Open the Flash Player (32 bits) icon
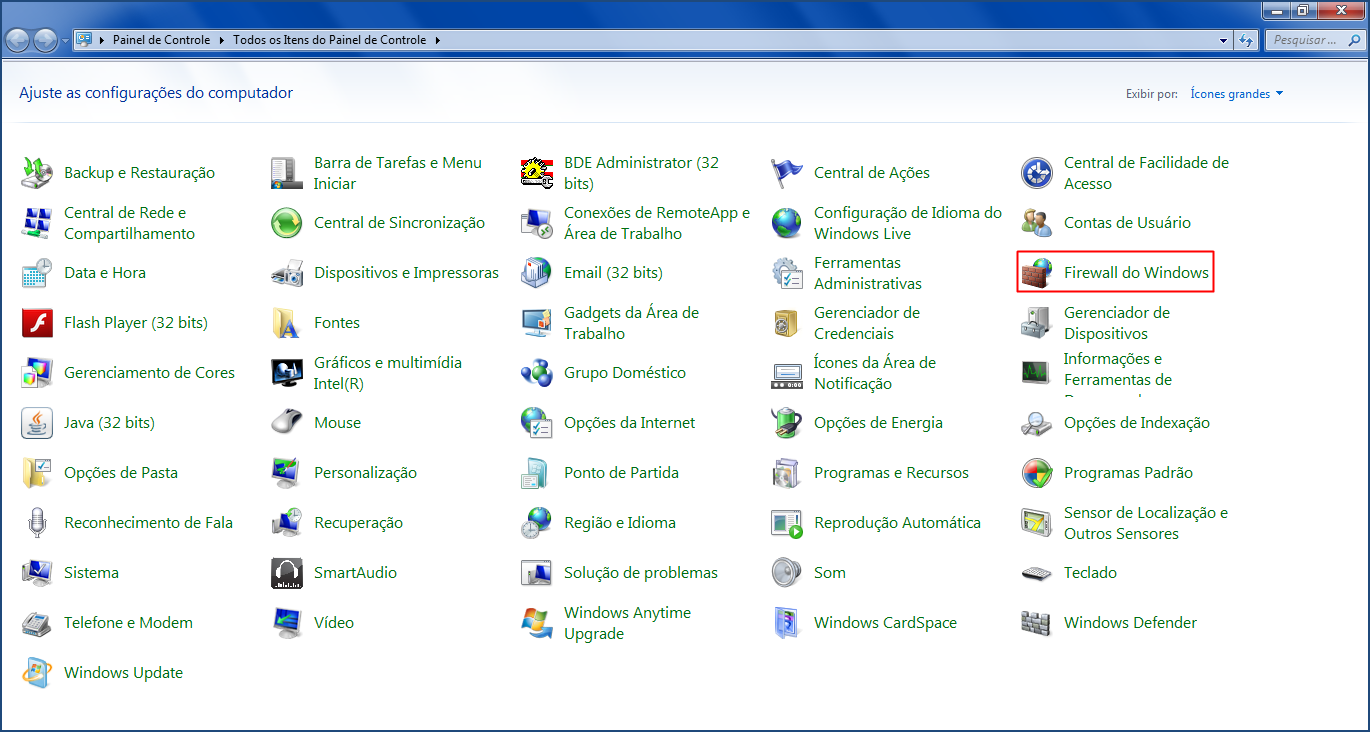1370x732 pixels. (x=37, y=323)
